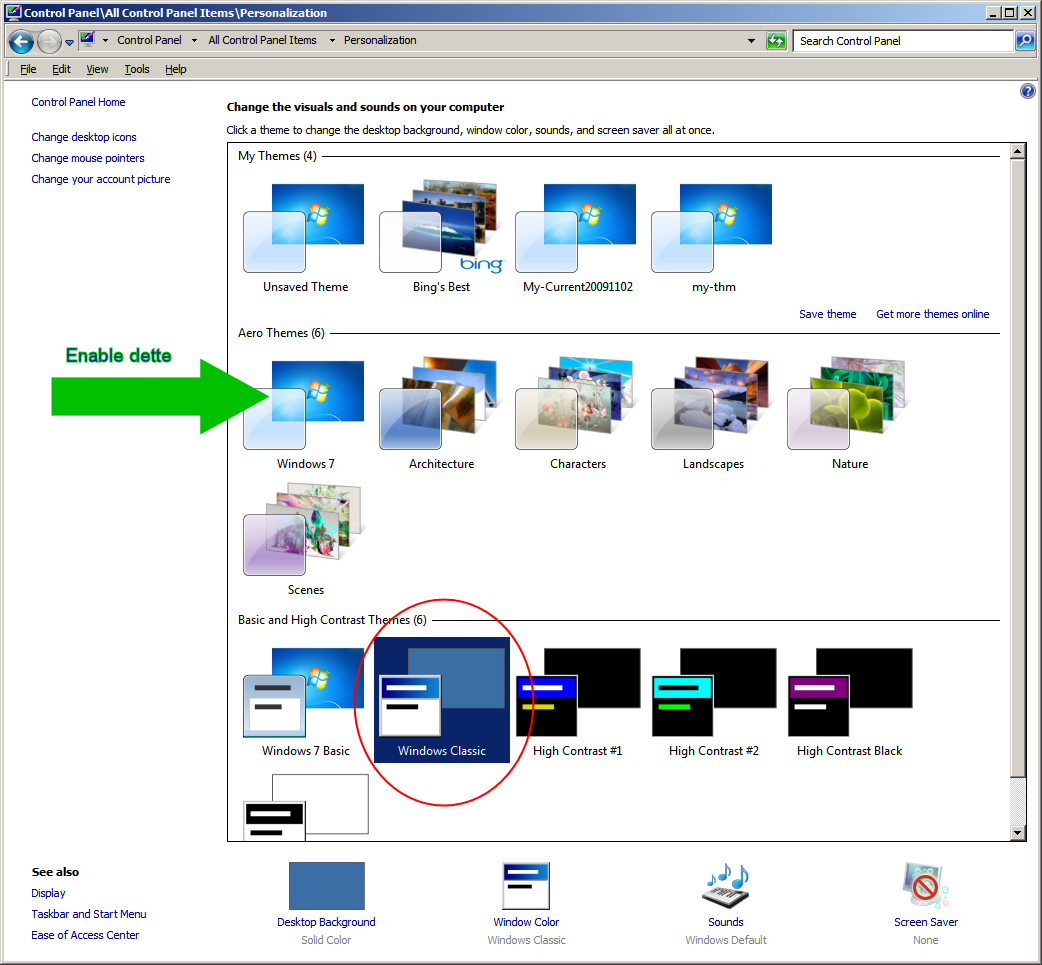Open Change mouse pointers link
This screenshot has width=1042, height=965.
tap(88, 158)
